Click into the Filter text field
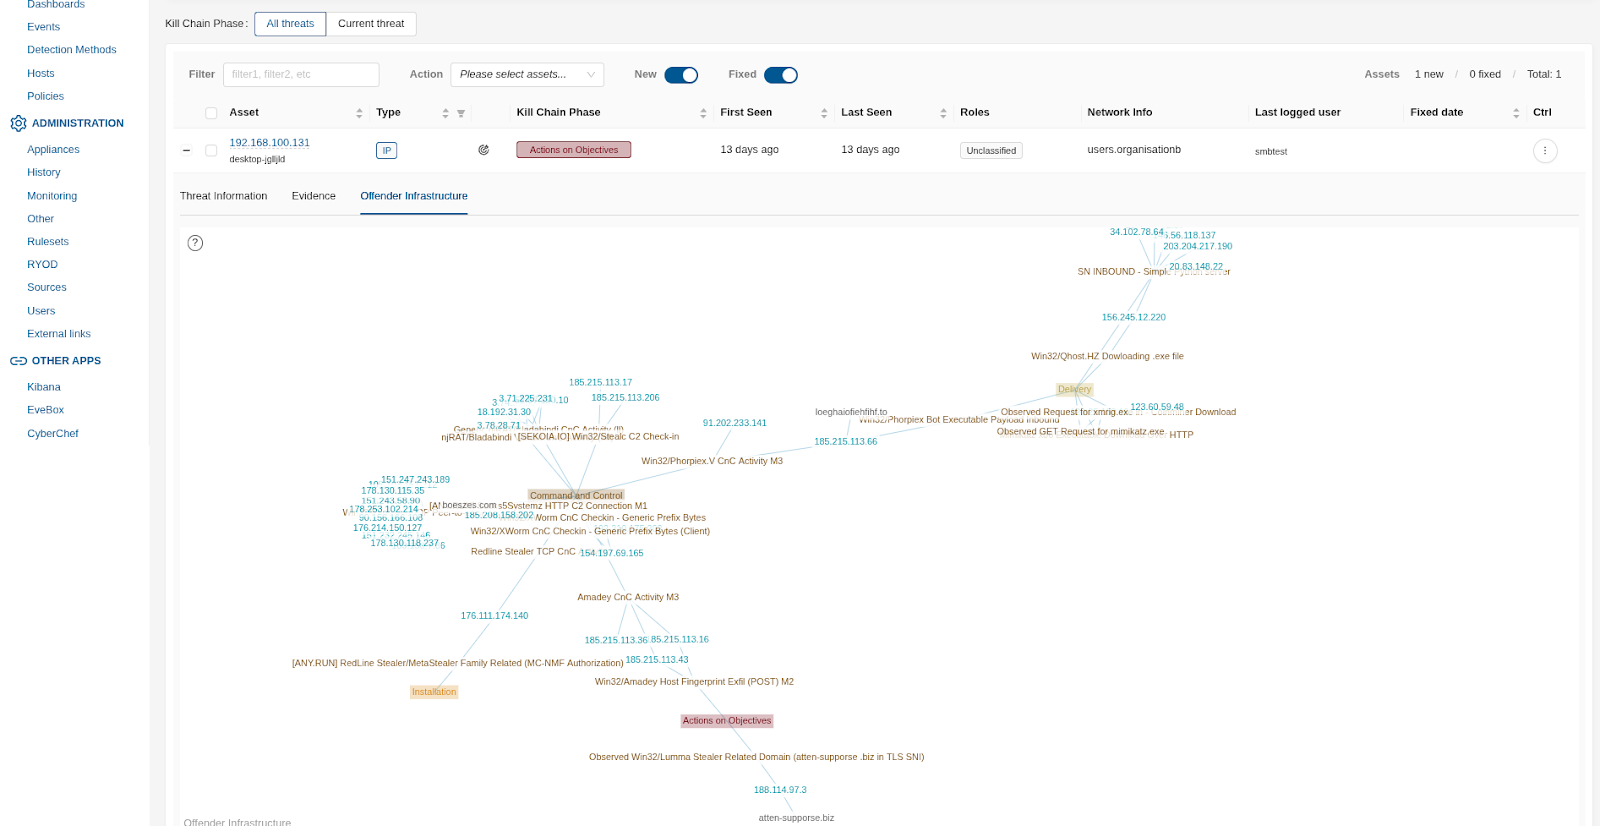Image resolution: width=1600 pixels, height=826 pixels. 301,75
